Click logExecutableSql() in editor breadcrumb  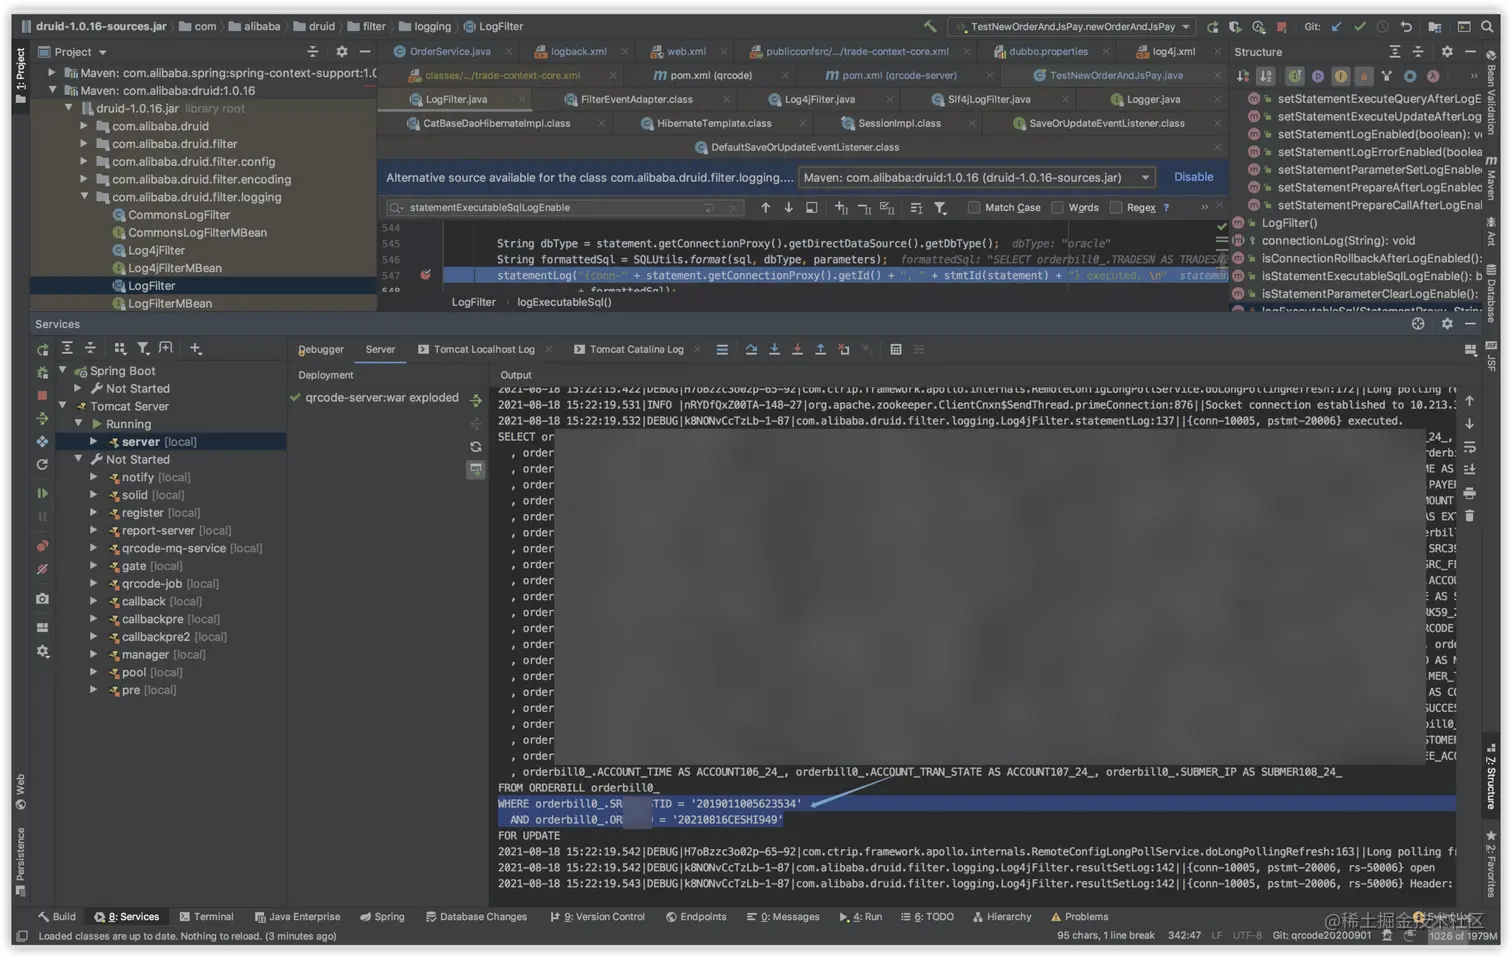point(564,302)
